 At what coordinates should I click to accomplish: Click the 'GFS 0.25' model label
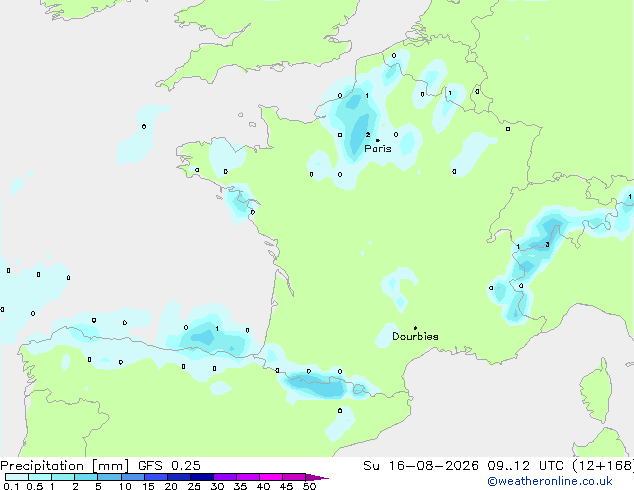(x=169, y=466)
